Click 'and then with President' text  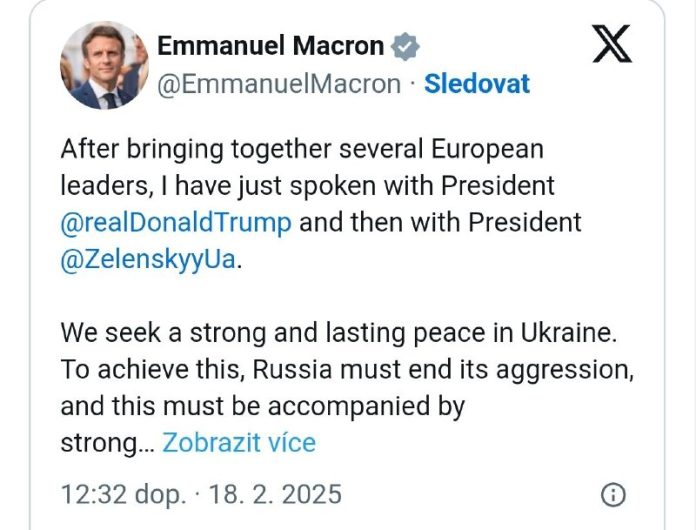[x=440, y=221]
